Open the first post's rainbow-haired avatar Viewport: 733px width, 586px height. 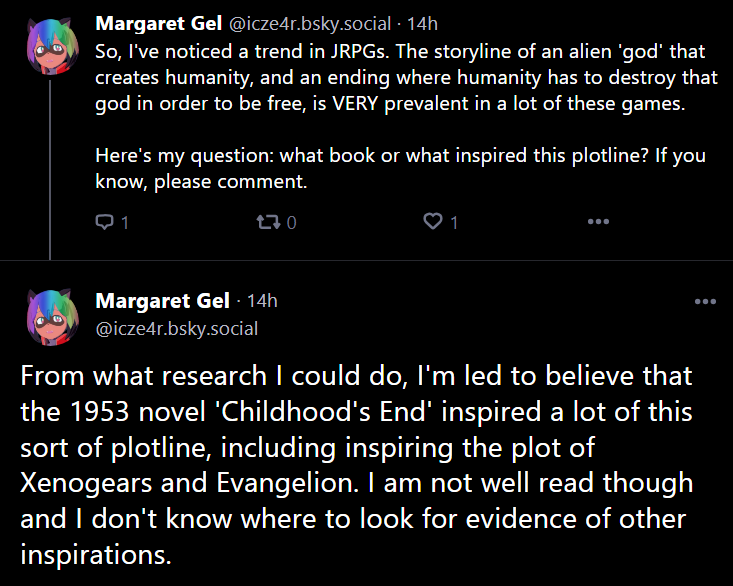pos(51,46)
